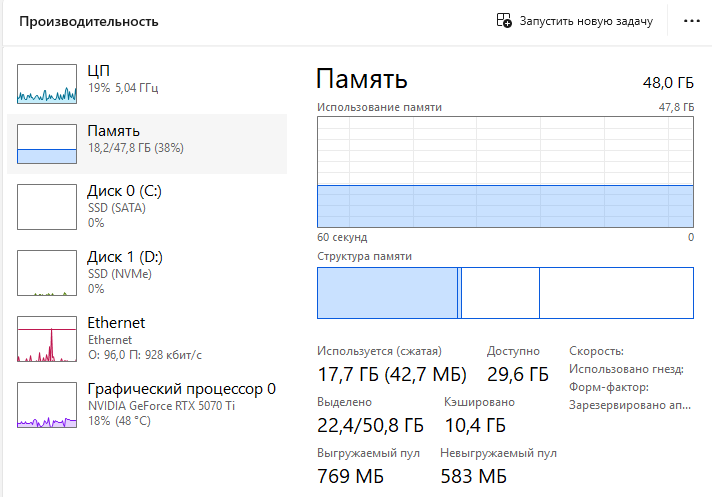Click the 'Производительность' page heading
This screenshot has height=497, width=712.
tap(89, 21)
